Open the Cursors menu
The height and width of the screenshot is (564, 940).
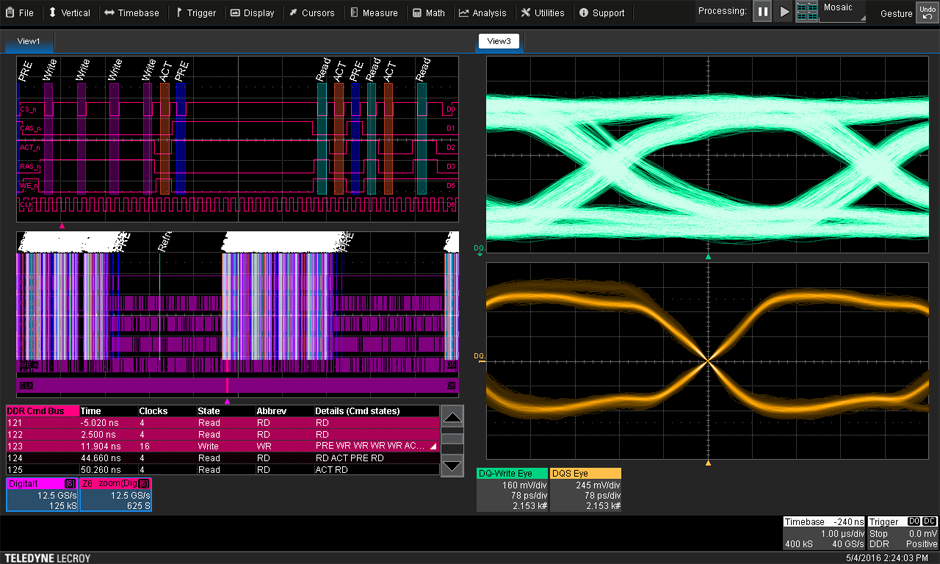[312, 13]
